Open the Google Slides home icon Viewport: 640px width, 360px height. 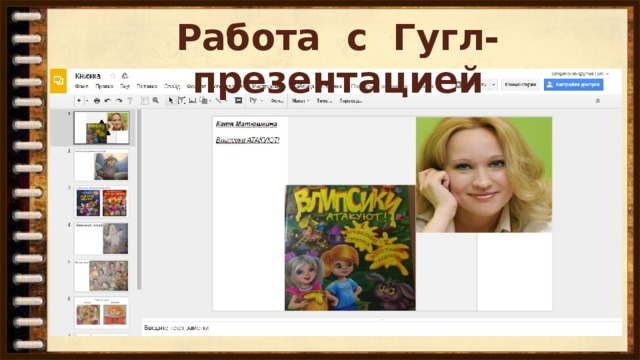pyautogui.click(x=58, y=80)
